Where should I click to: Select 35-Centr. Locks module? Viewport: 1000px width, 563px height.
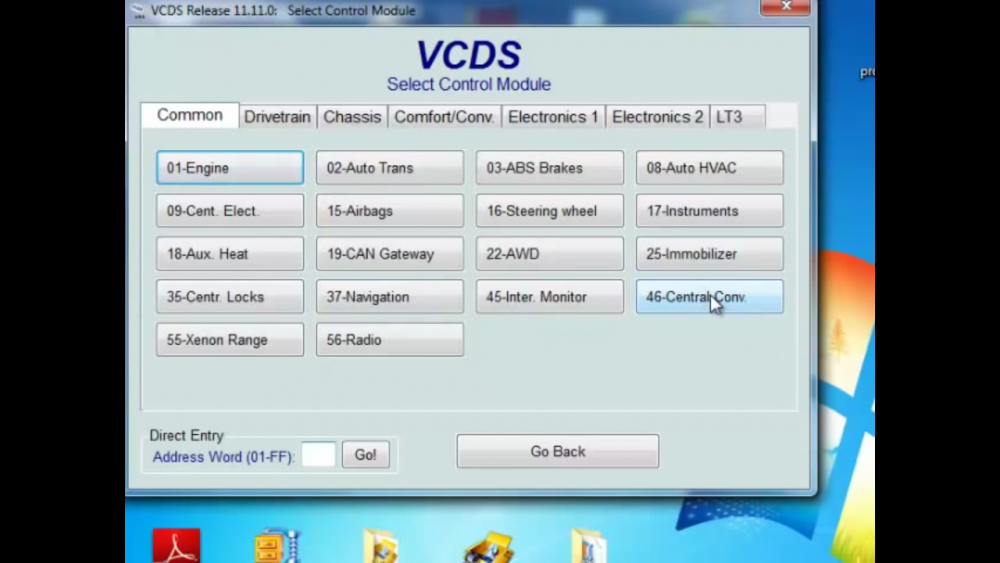(x=230, y=296)
